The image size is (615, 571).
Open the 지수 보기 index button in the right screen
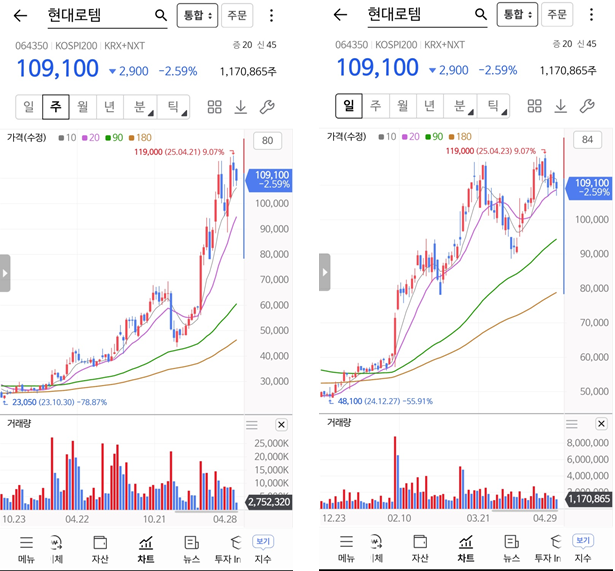click(583, 541)
